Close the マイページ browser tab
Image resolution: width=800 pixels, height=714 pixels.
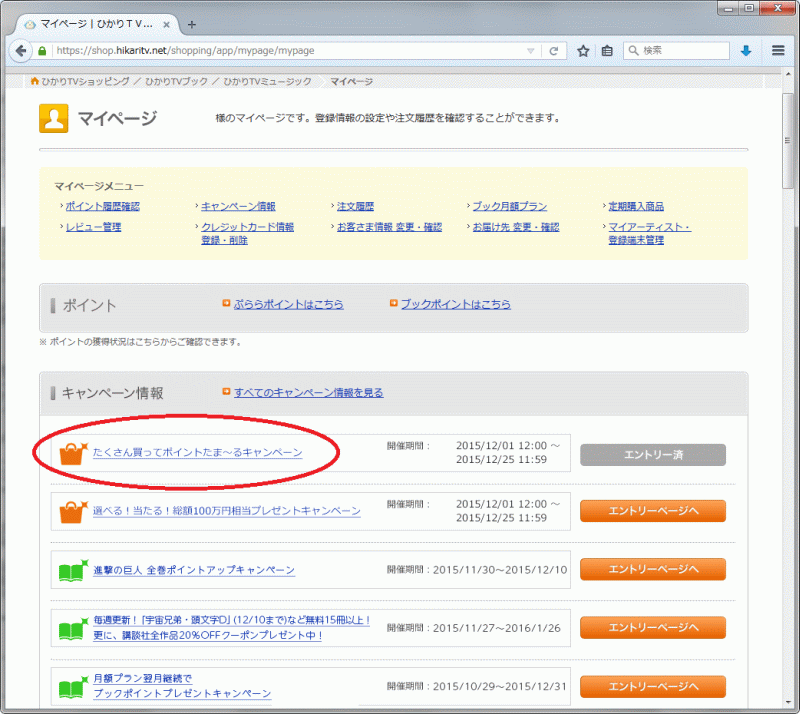tap(166, 24)
